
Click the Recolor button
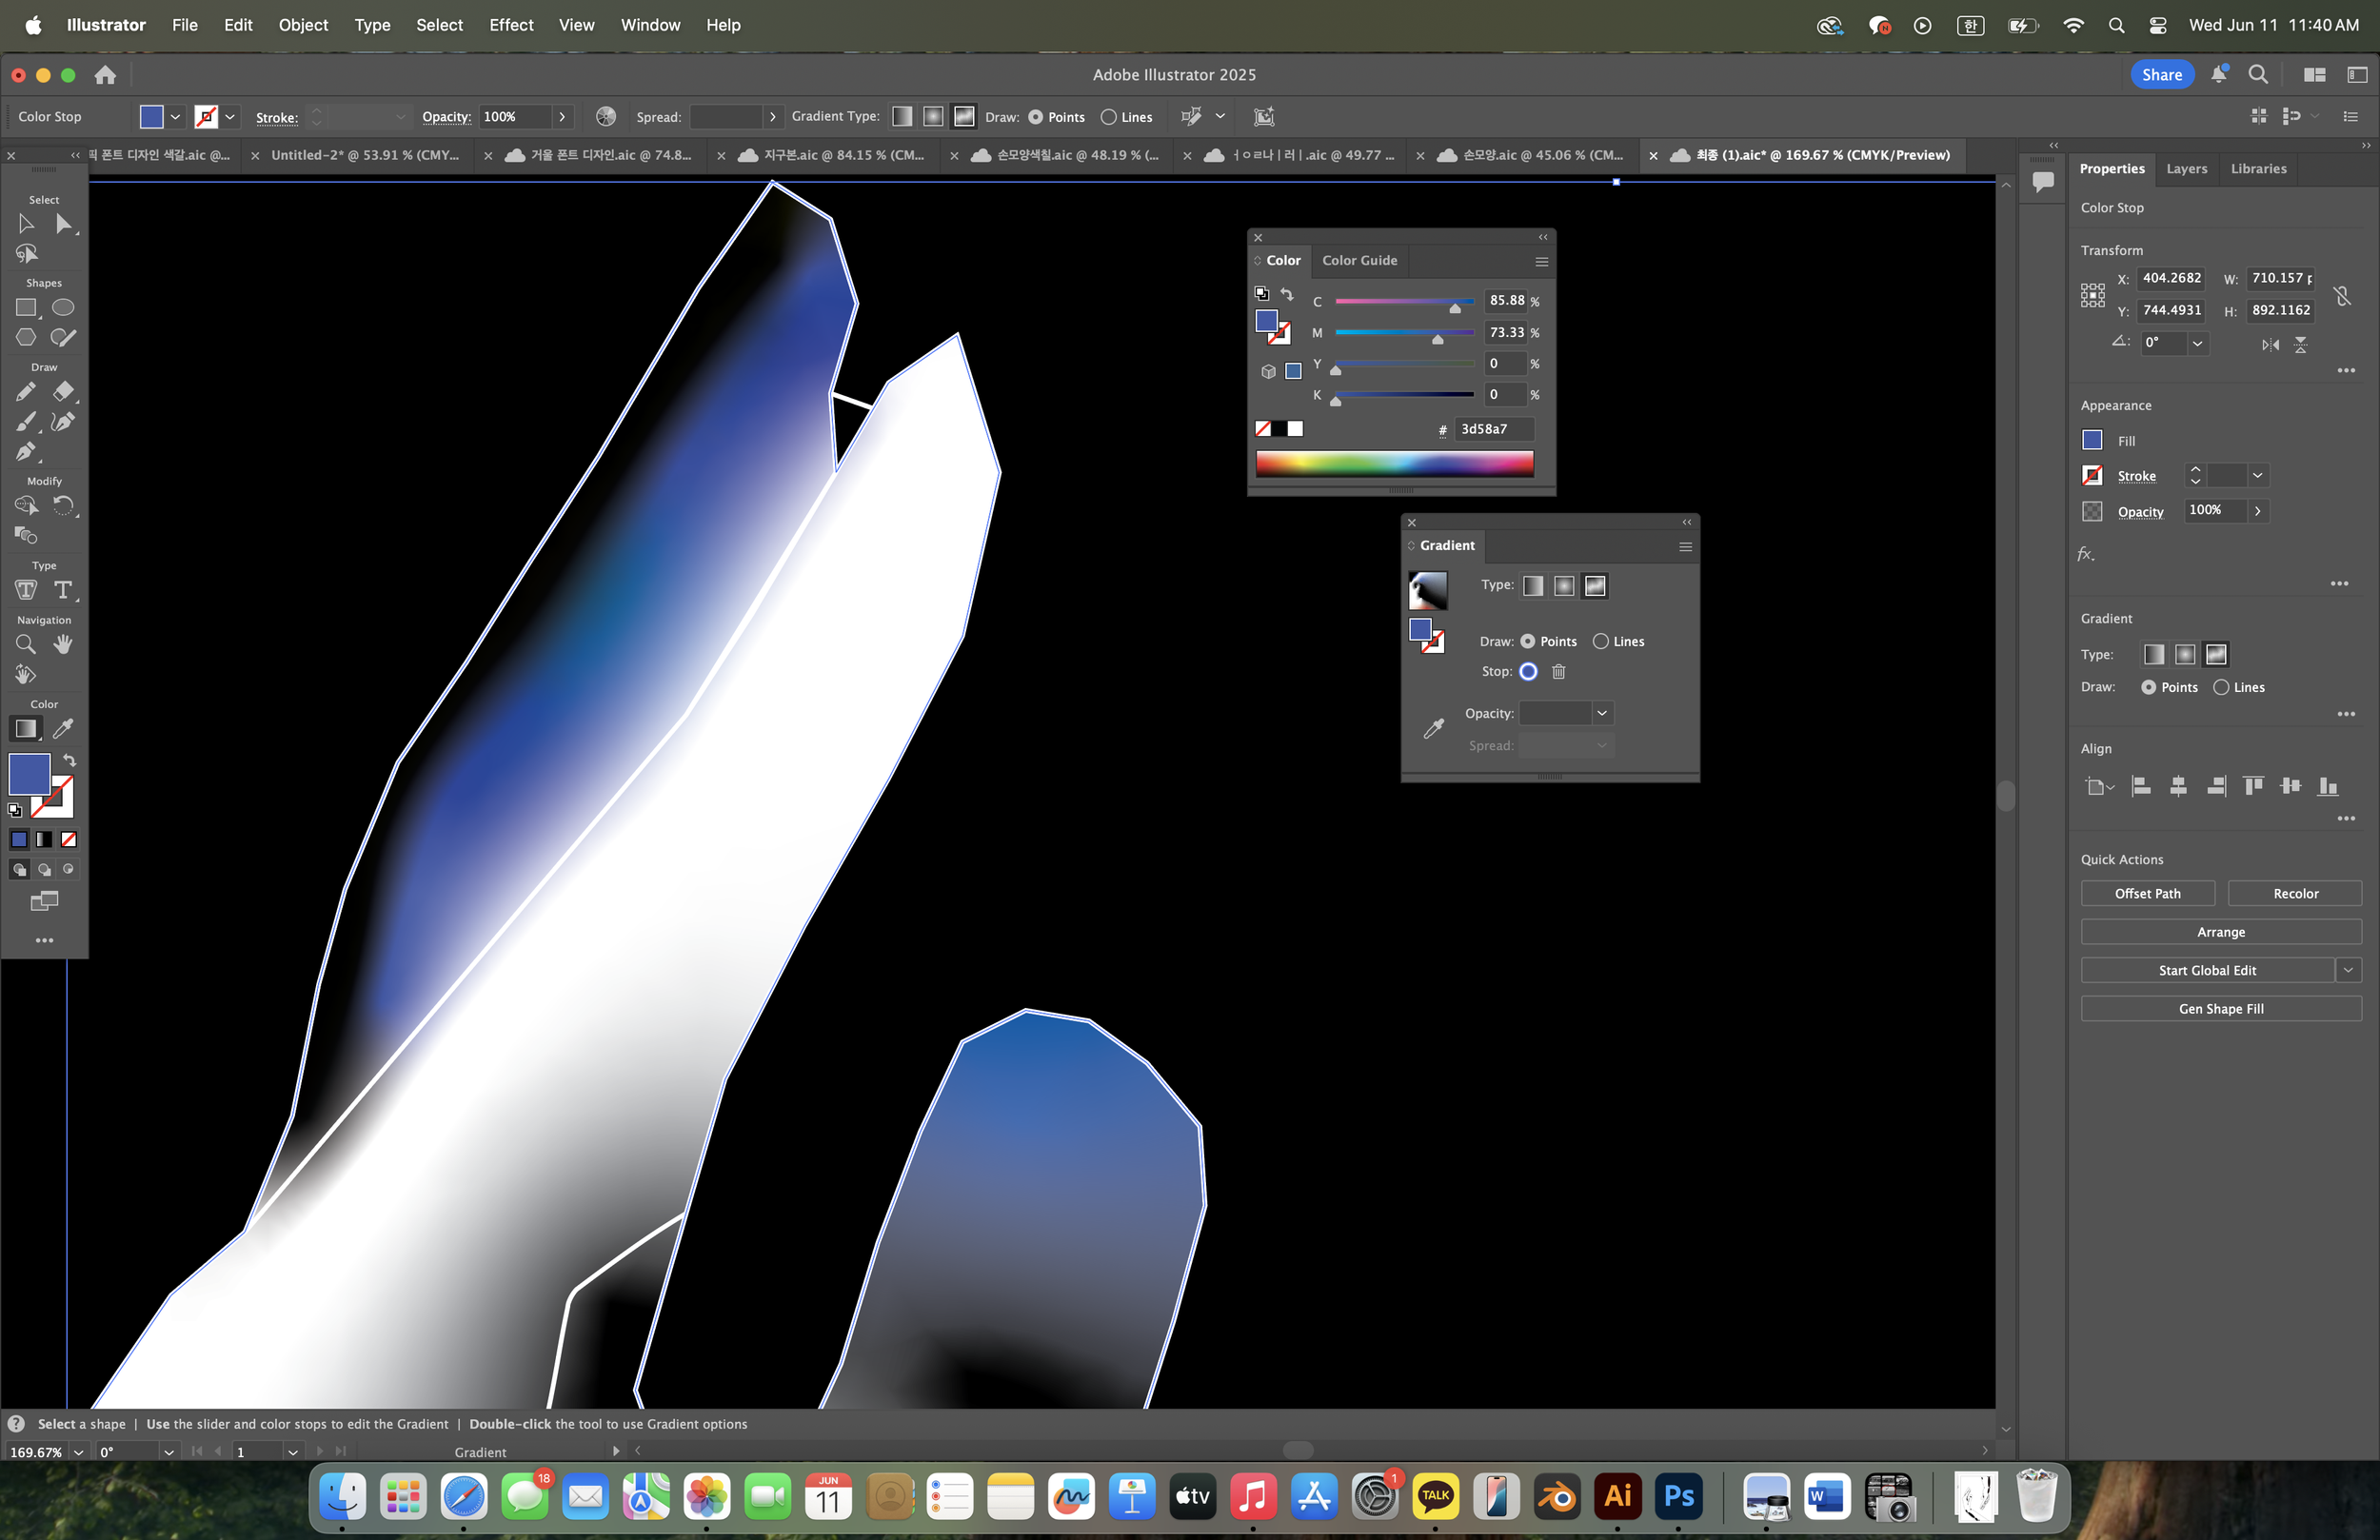pyautogui.click(x=2295, y=893)
